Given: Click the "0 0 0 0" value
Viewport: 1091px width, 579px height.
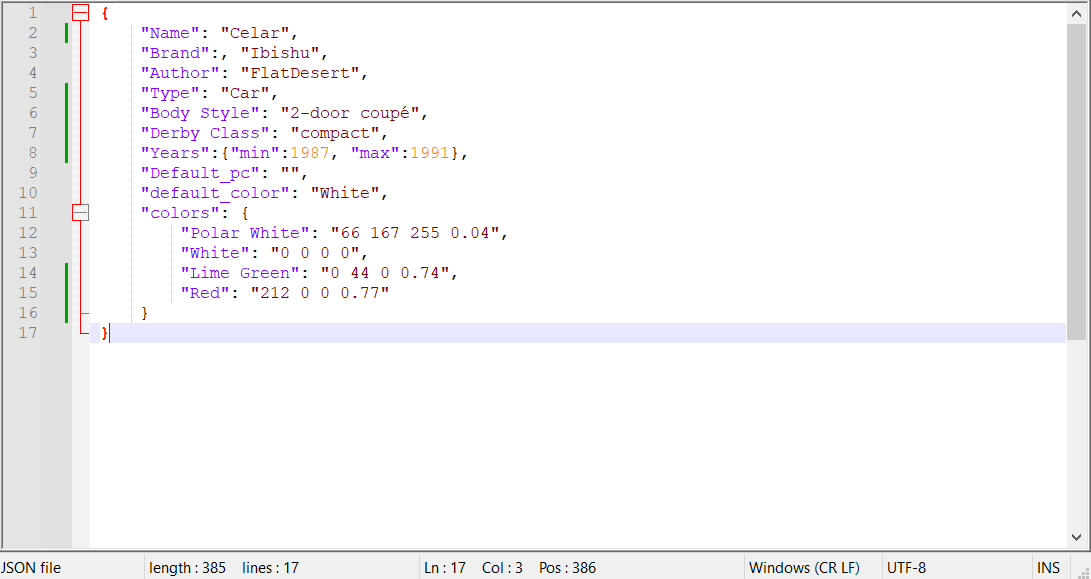Looking at the screenshot, I should click(x=315, y=253).
